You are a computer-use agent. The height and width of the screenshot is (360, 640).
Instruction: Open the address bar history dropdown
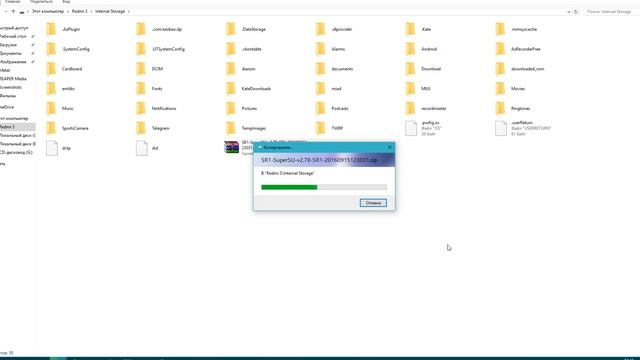[569, 12]
